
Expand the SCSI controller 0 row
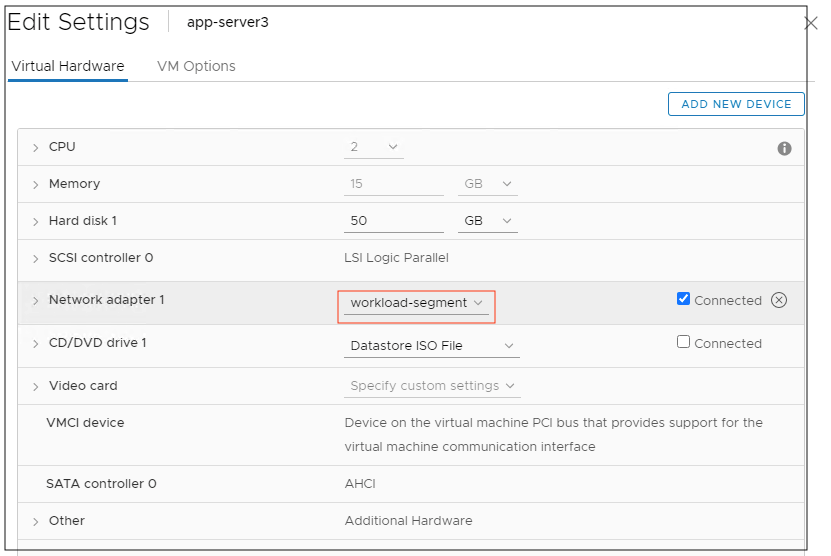click(x=36, y=259)
